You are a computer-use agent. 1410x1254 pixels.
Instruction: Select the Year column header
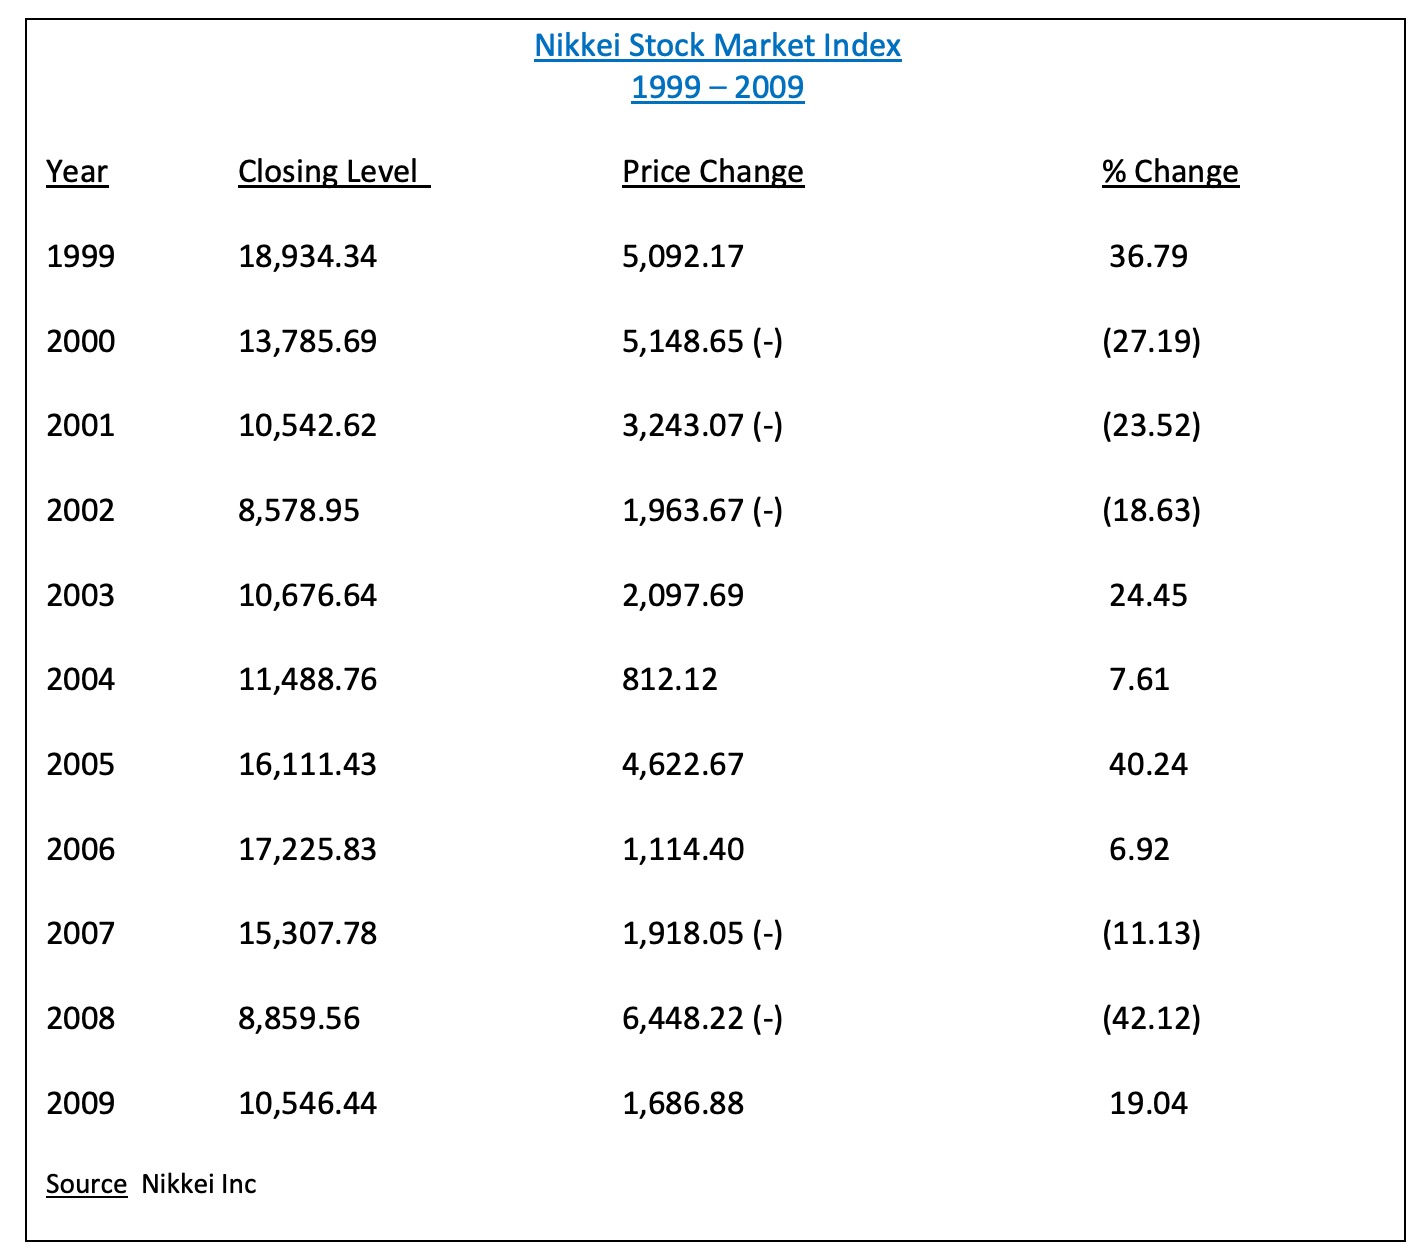click(77, 172)
